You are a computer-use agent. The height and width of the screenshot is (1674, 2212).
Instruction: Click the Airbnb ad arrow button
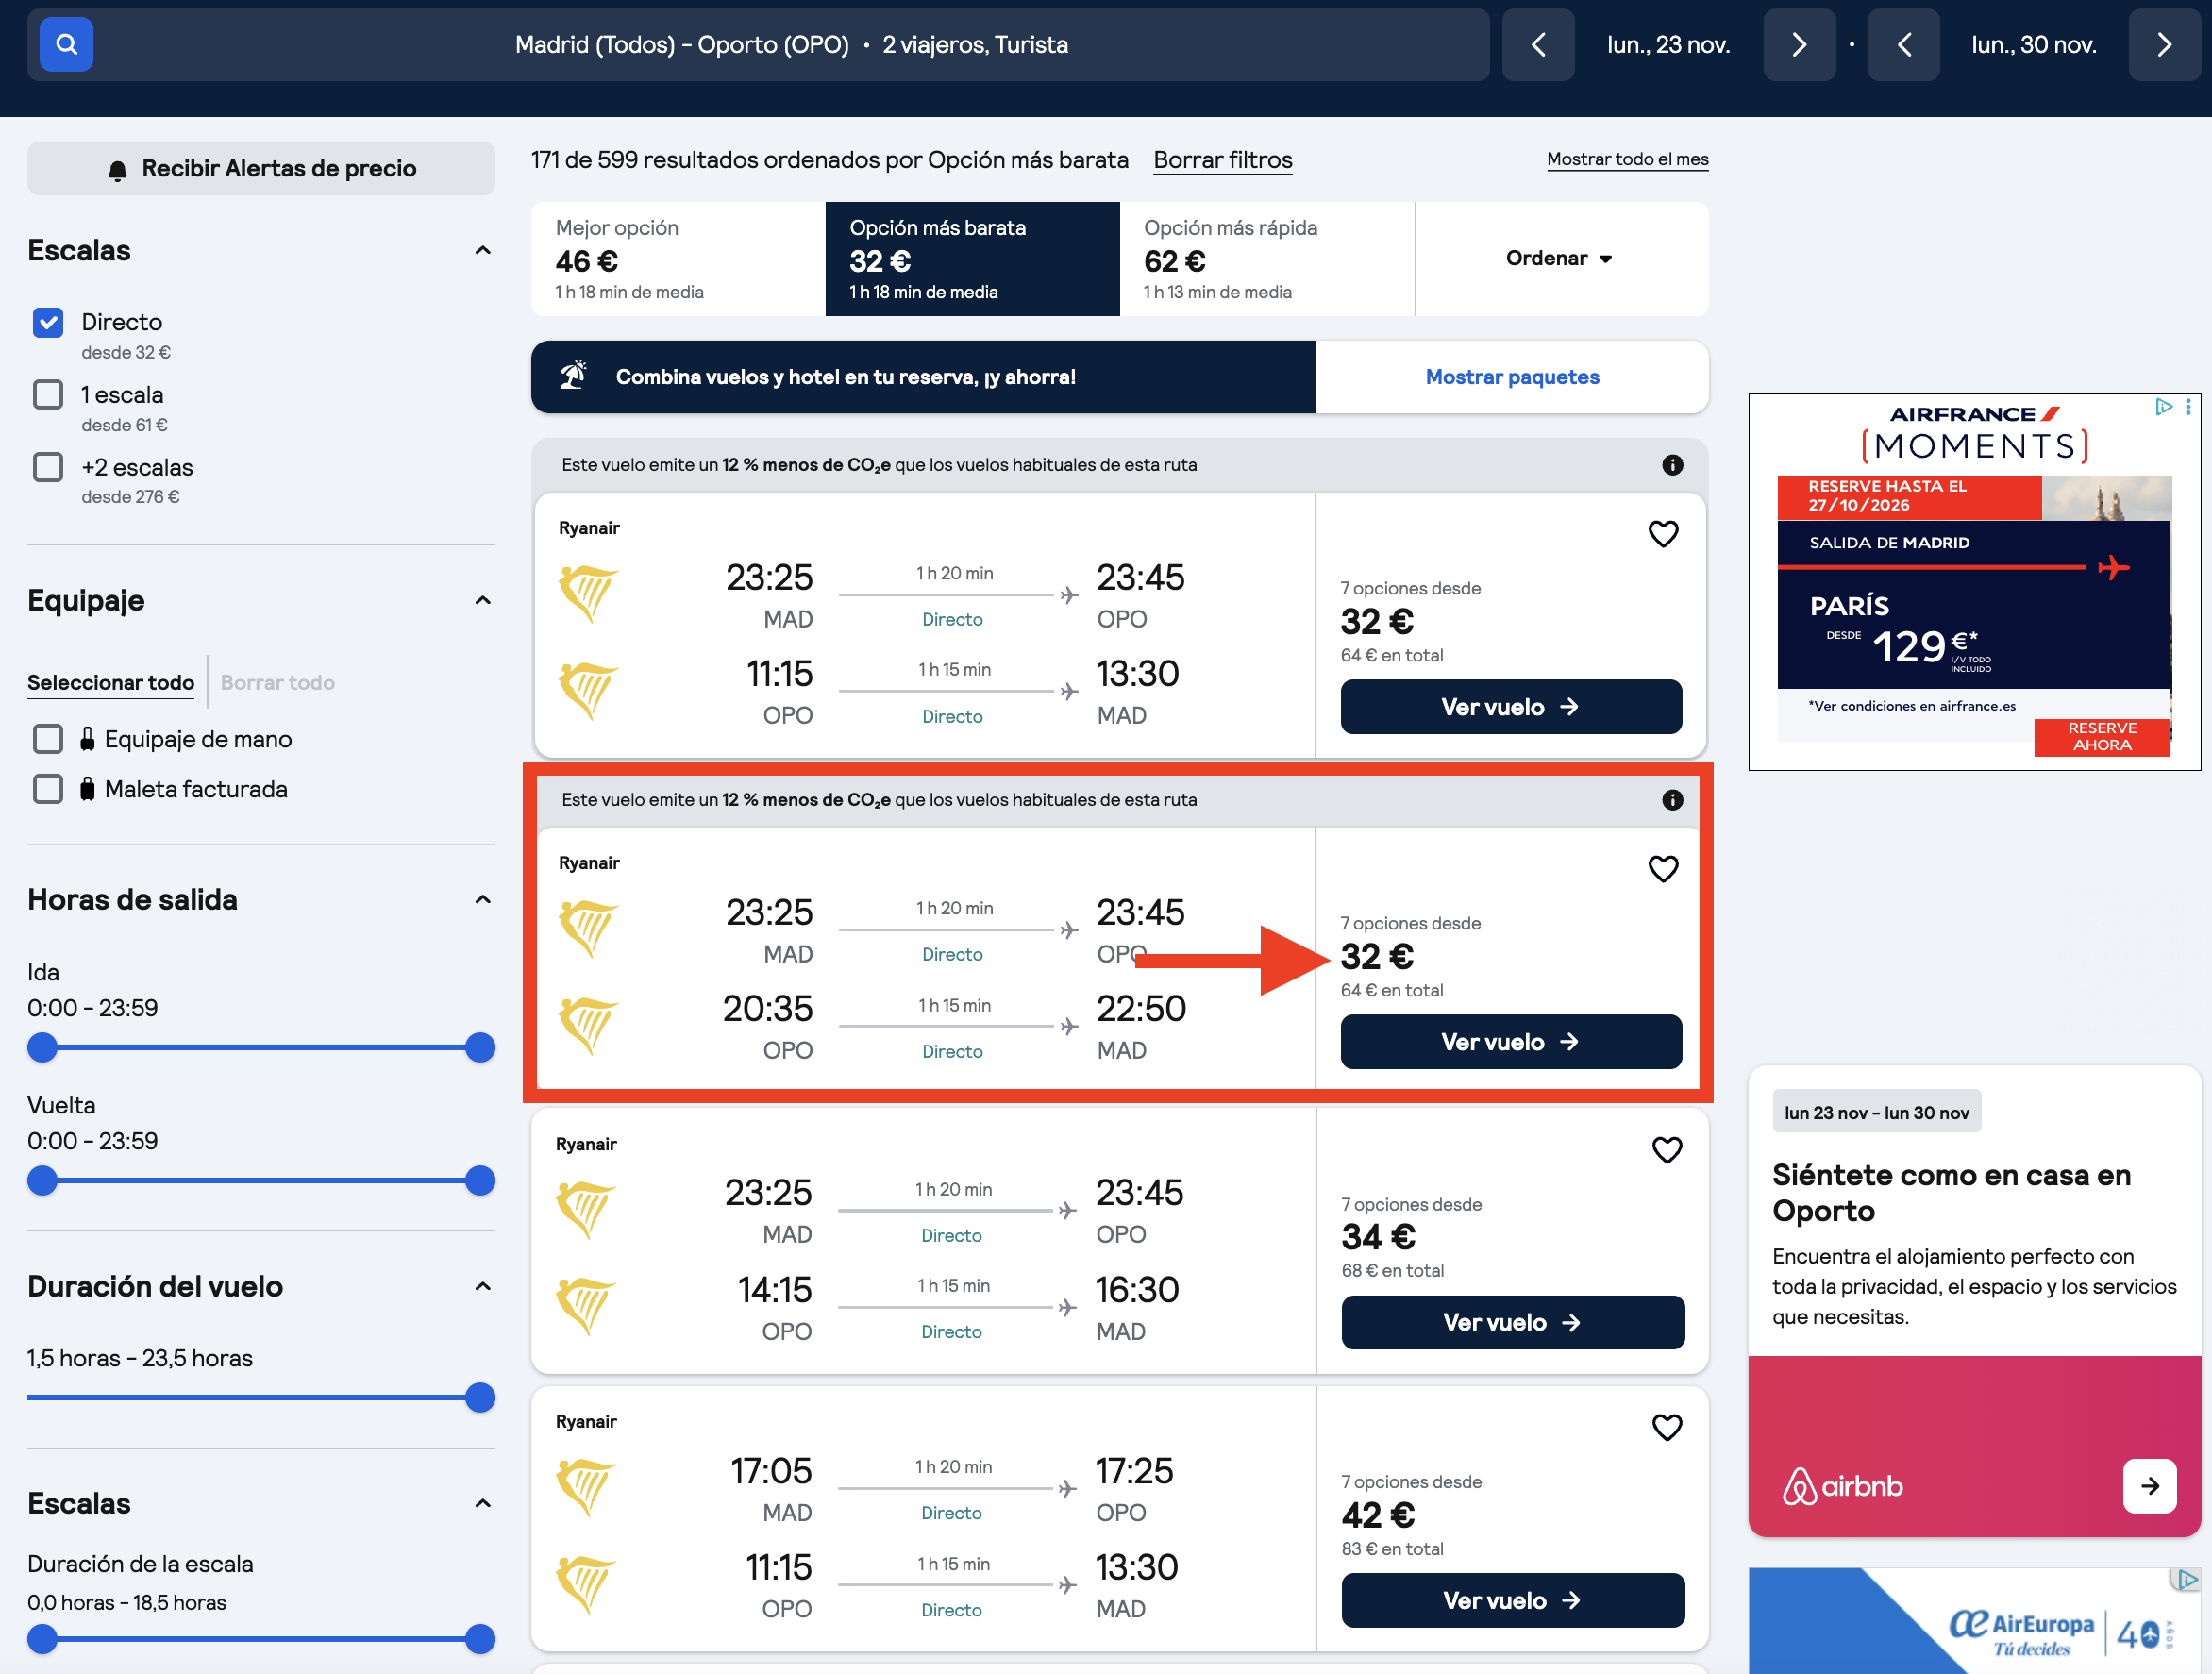pyautogui.click(x=2149, y=1486)
